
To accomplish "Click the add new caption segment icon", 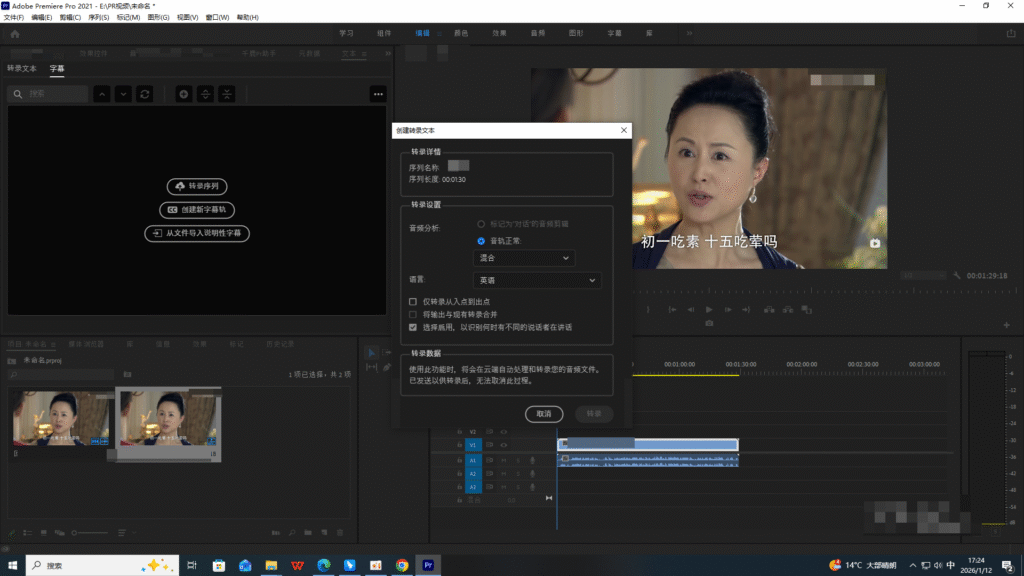I will 184,94.
